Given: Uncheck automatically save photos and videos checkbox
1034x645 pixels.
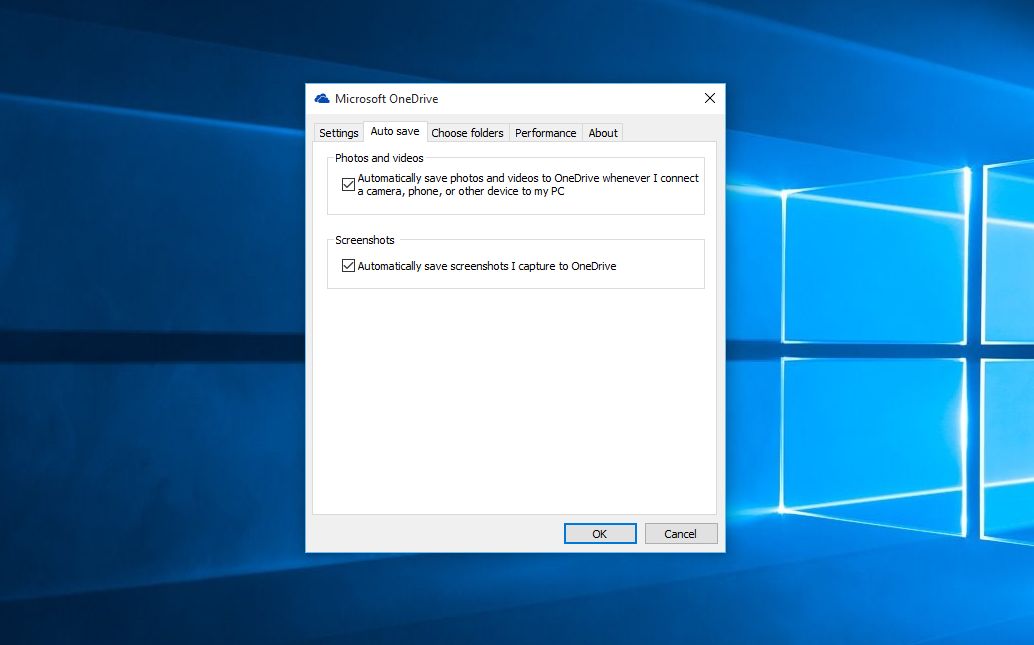Looking at the screenshot, I should click(348, 185).
